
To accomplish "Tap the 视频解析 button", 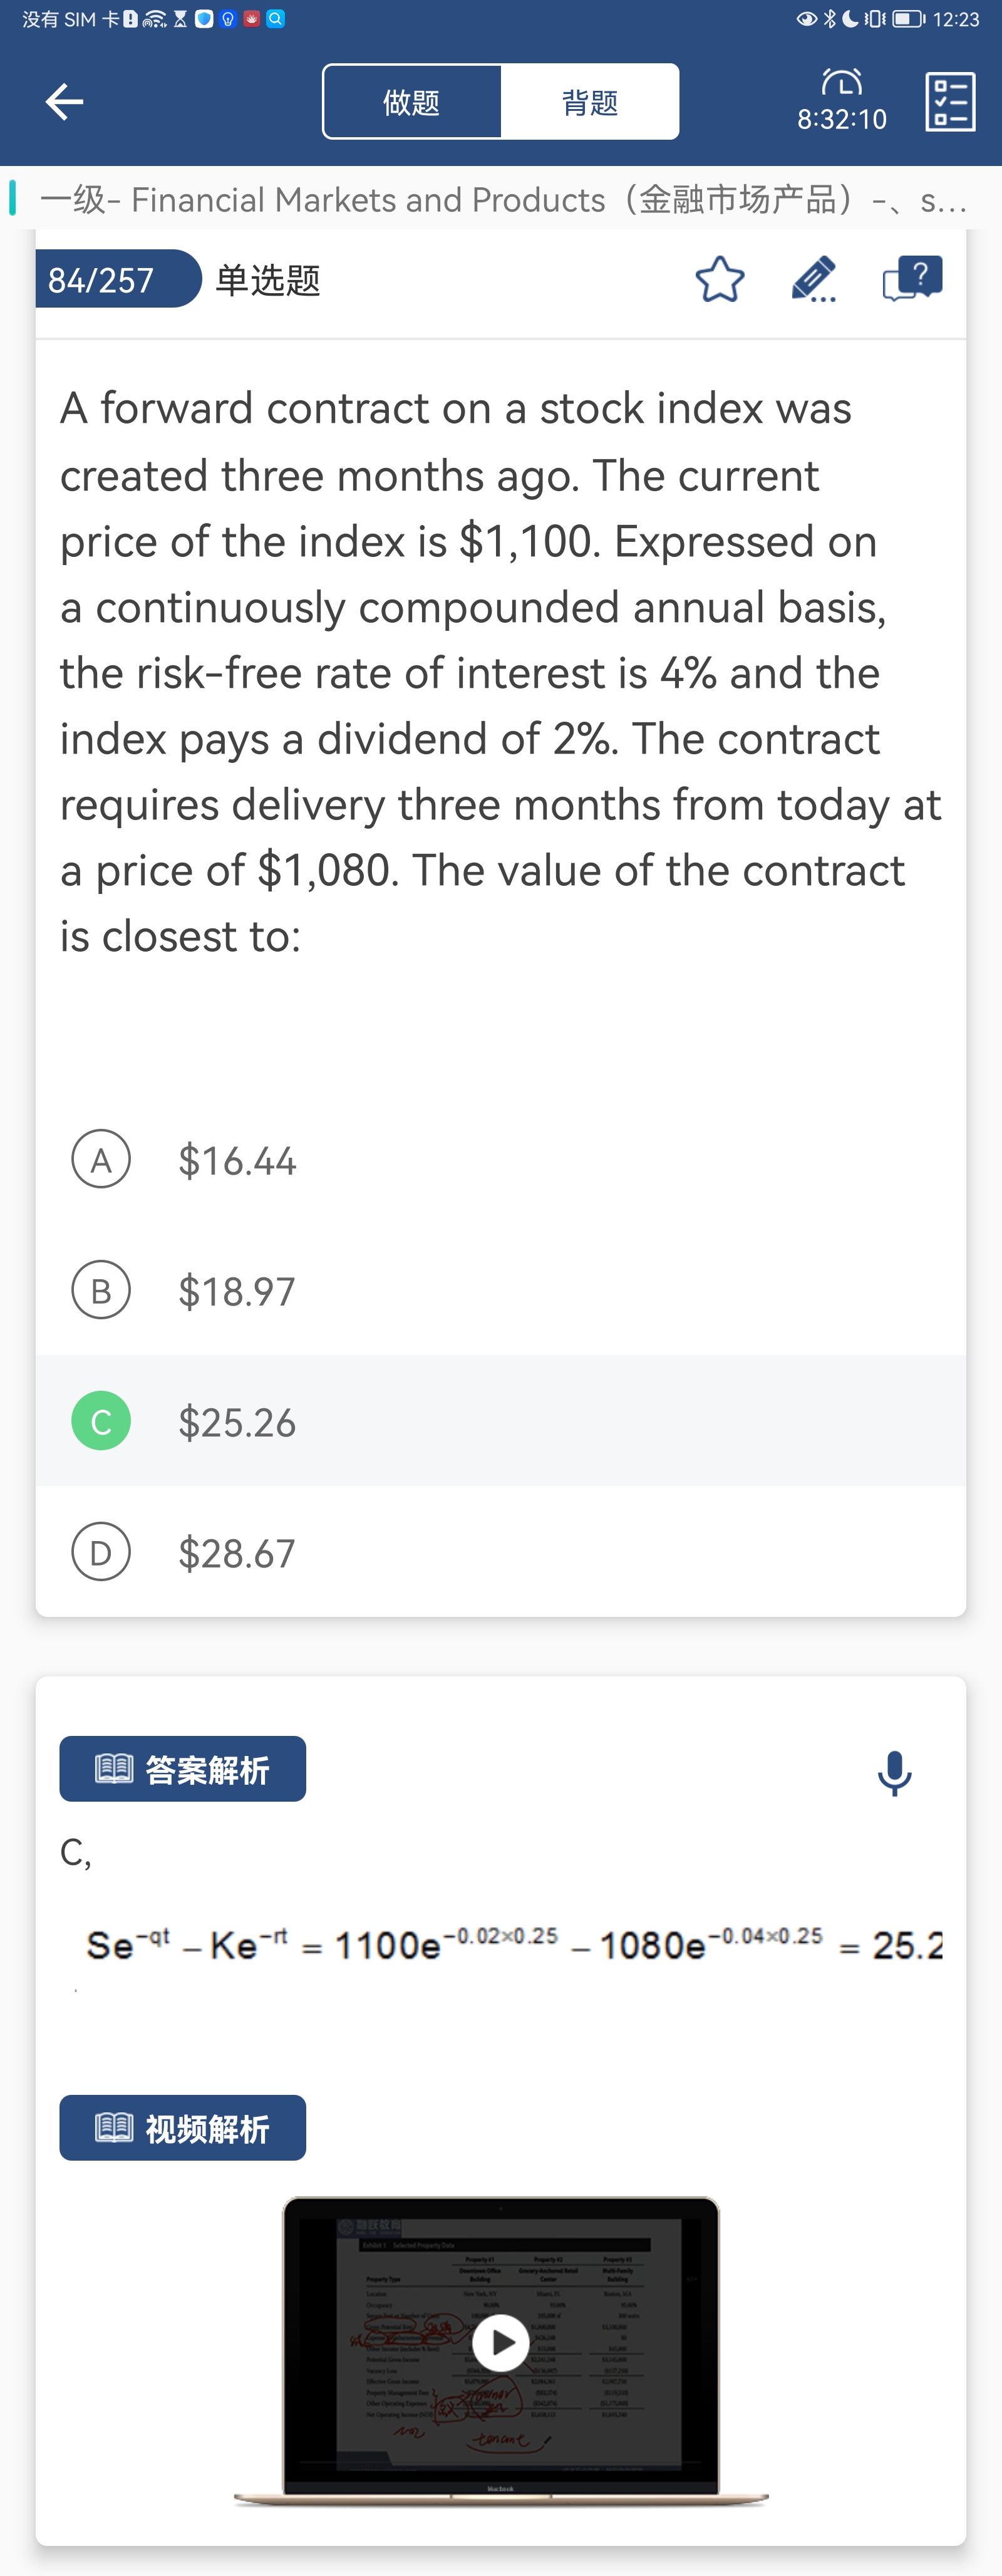I will click(x=183, y=2128).
